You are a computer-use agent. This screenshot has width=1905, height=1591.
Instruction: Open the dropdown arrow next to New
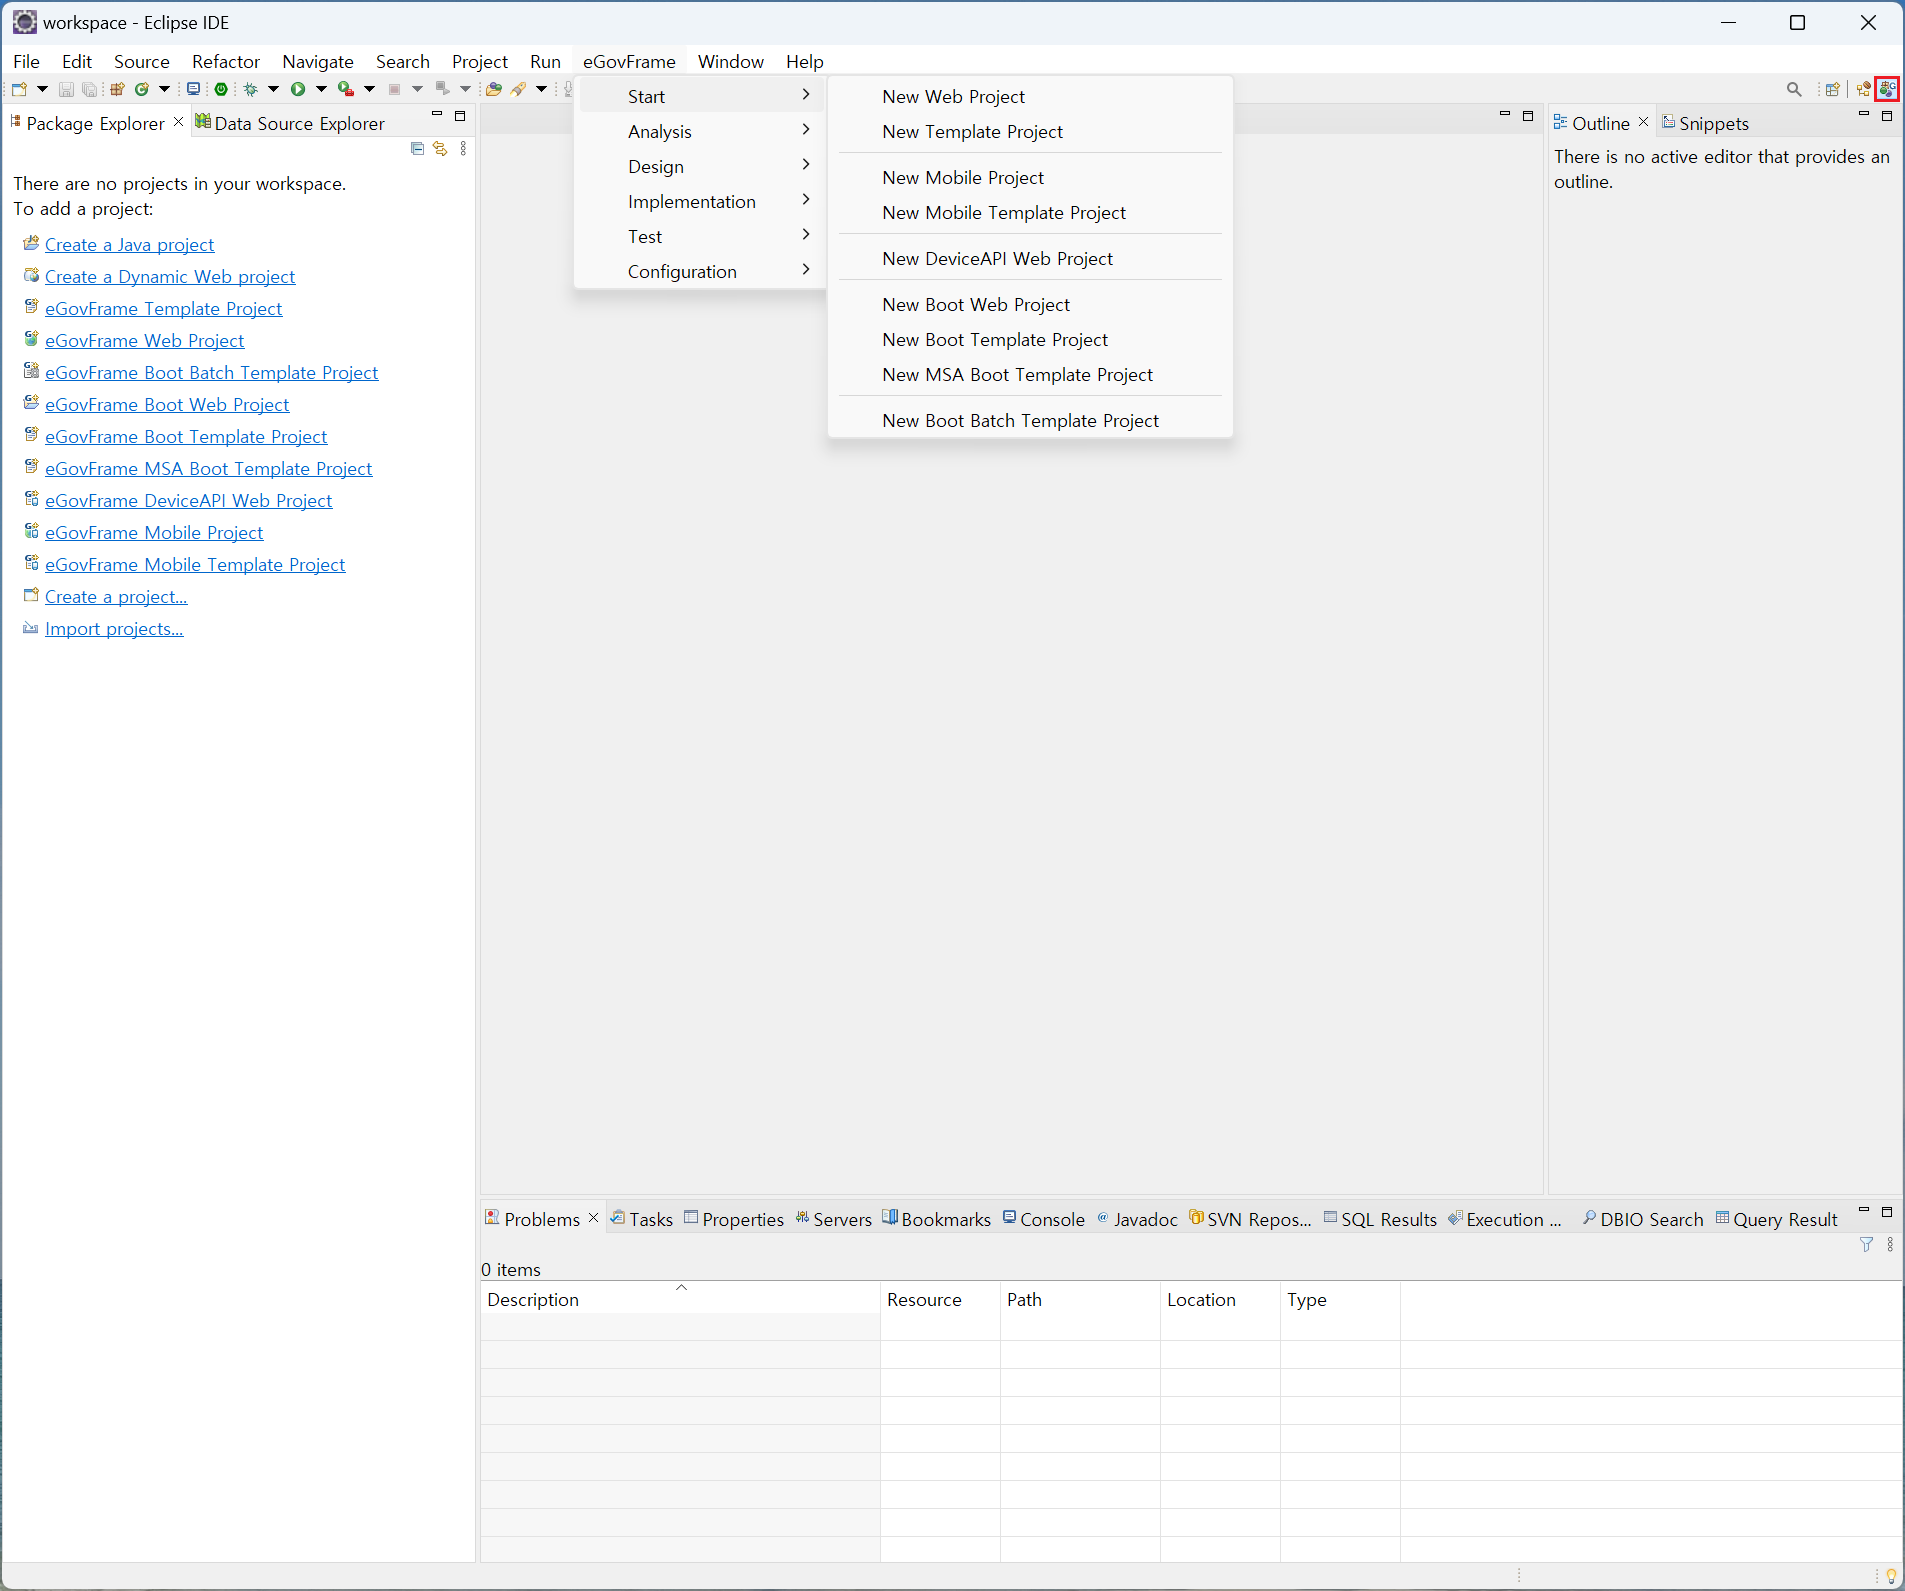(x=42, y=89)
